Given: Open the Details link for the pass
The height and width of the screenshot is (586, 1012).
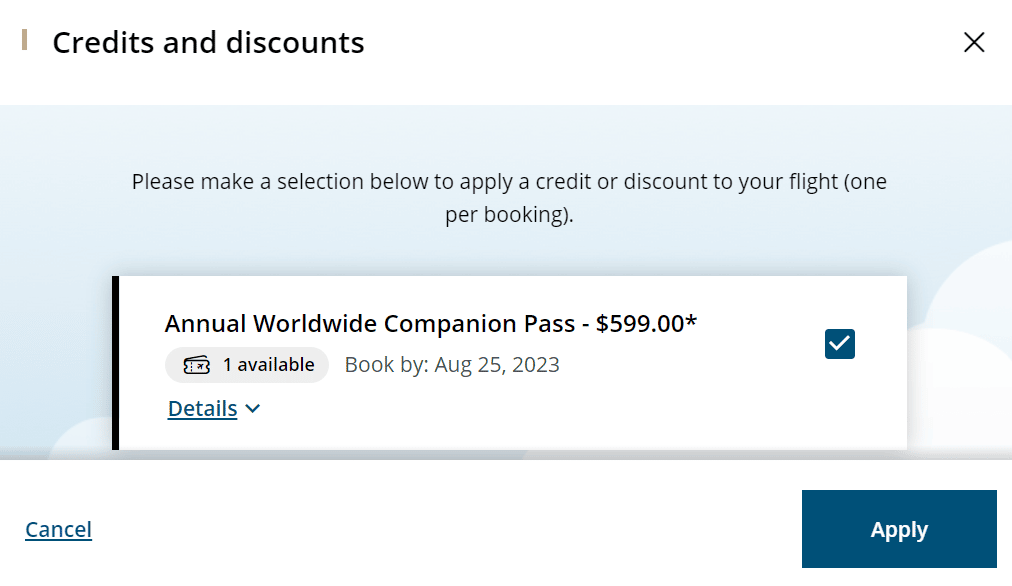Looking at the screenshot, I should [202, 408].
